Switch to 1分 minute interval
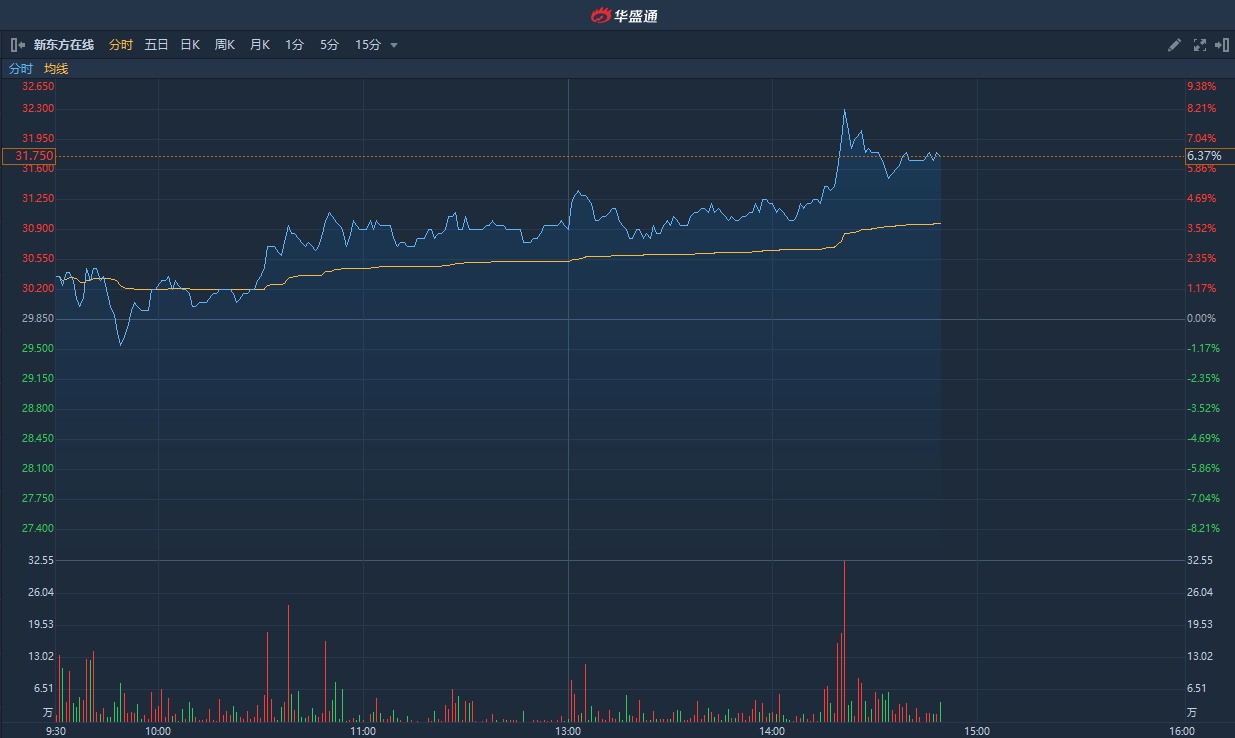Image resolution: width=1235 pixels, height=738 pixels. tap(294, 45)
